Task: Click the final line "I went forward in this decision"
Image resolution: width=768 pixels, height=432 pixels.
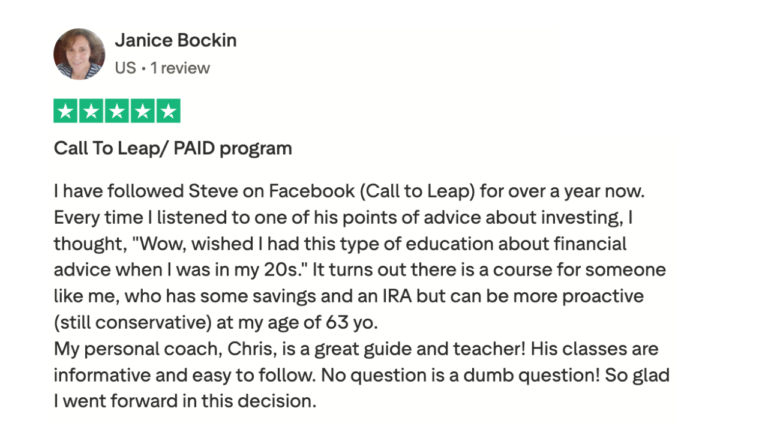Action: tap(185, 403)
